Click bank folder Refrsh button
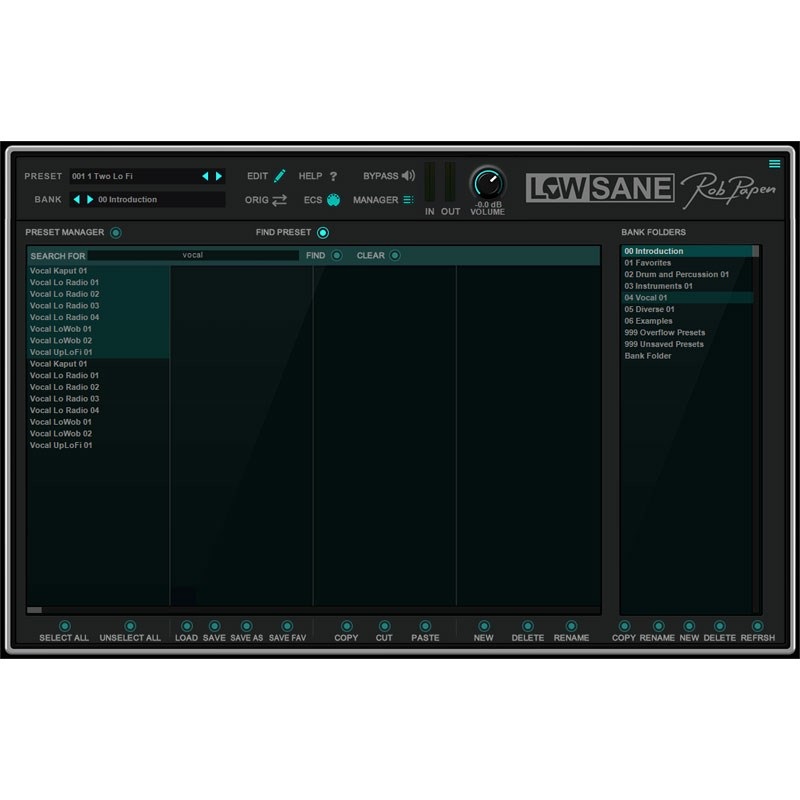This screenshot has width=800, height=800. coord(758,626)
